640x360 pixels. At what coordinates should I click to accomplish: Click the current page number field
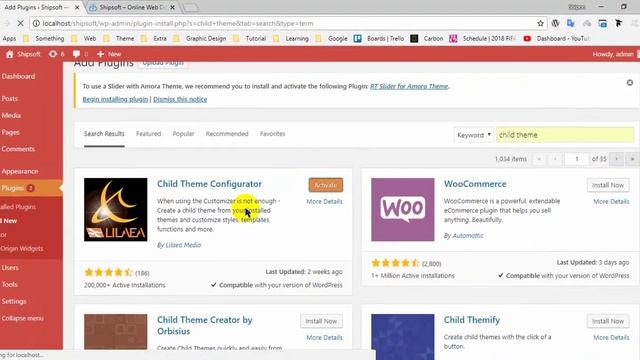tap(576, 159)
